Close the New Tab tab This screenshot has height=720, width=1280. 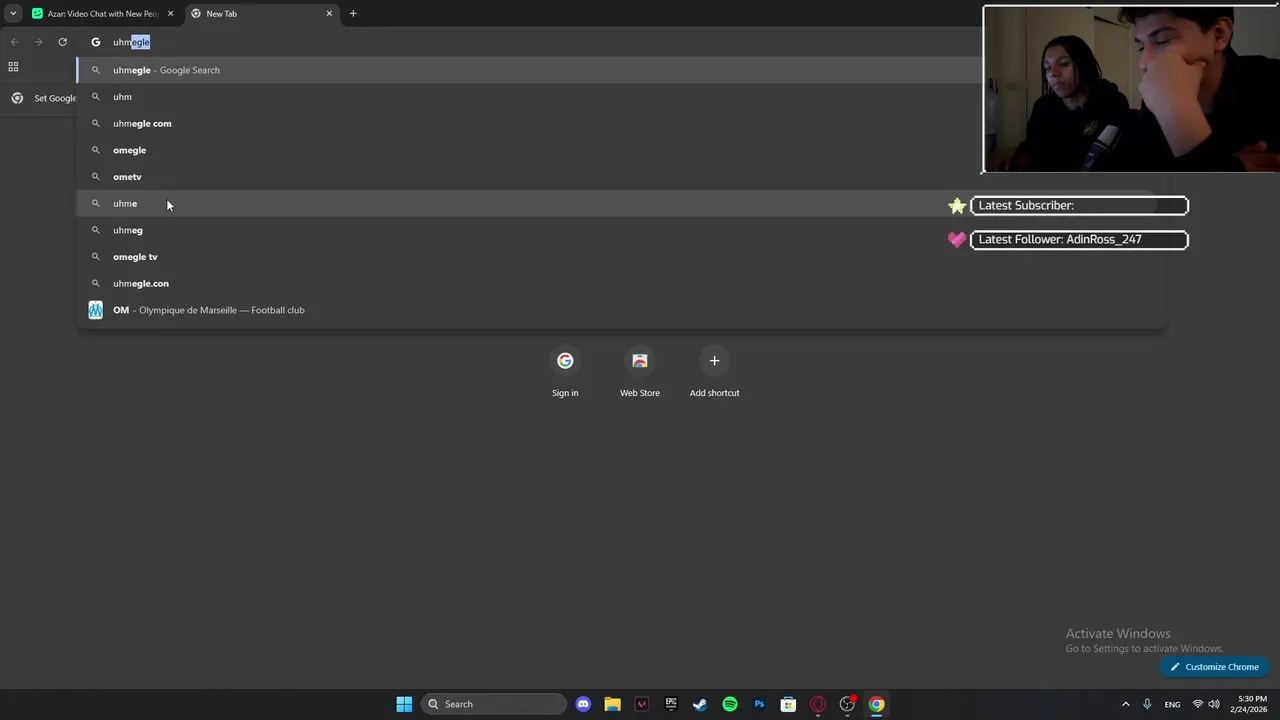pyautogui.click(x=329, y=14)
